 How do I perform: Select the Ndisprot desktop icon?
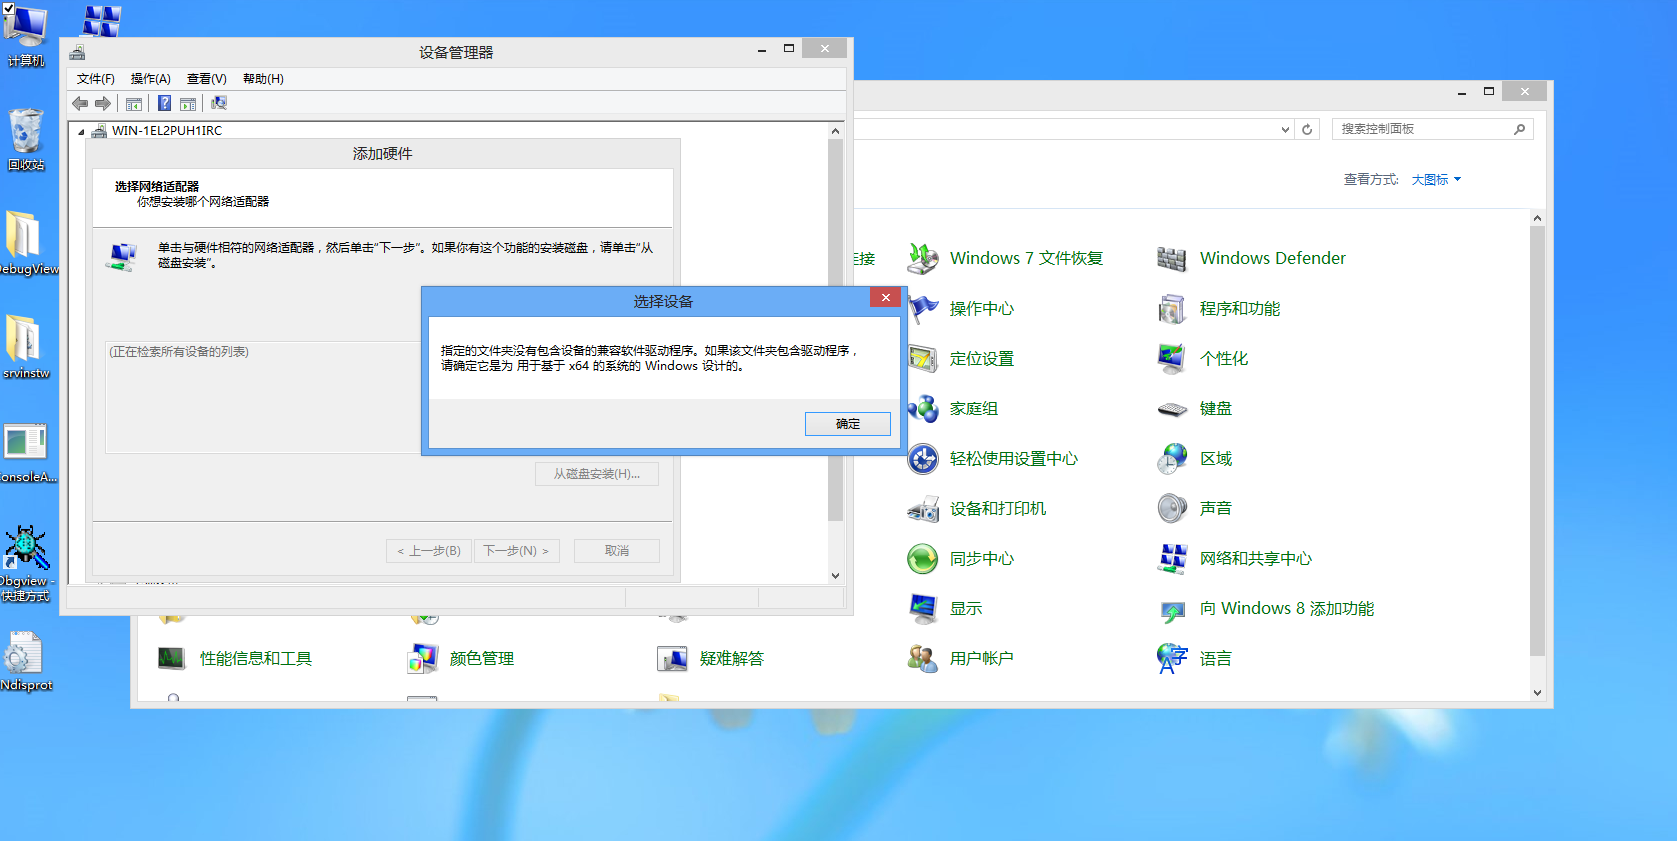coord(26,660)
